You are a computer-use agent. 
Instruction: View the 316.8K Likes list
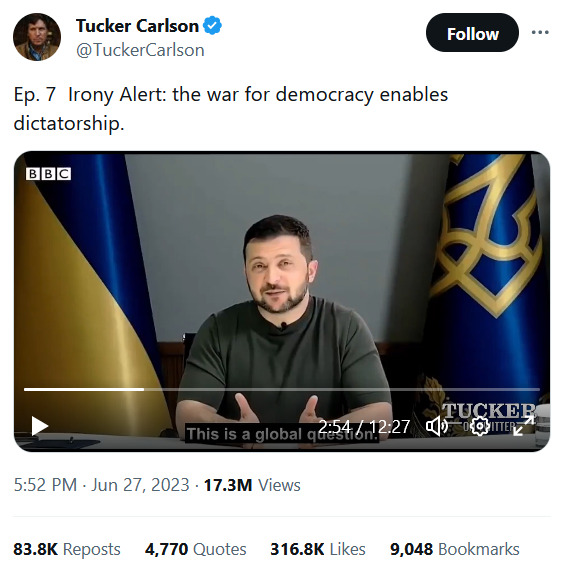click(x=318, y=549)
